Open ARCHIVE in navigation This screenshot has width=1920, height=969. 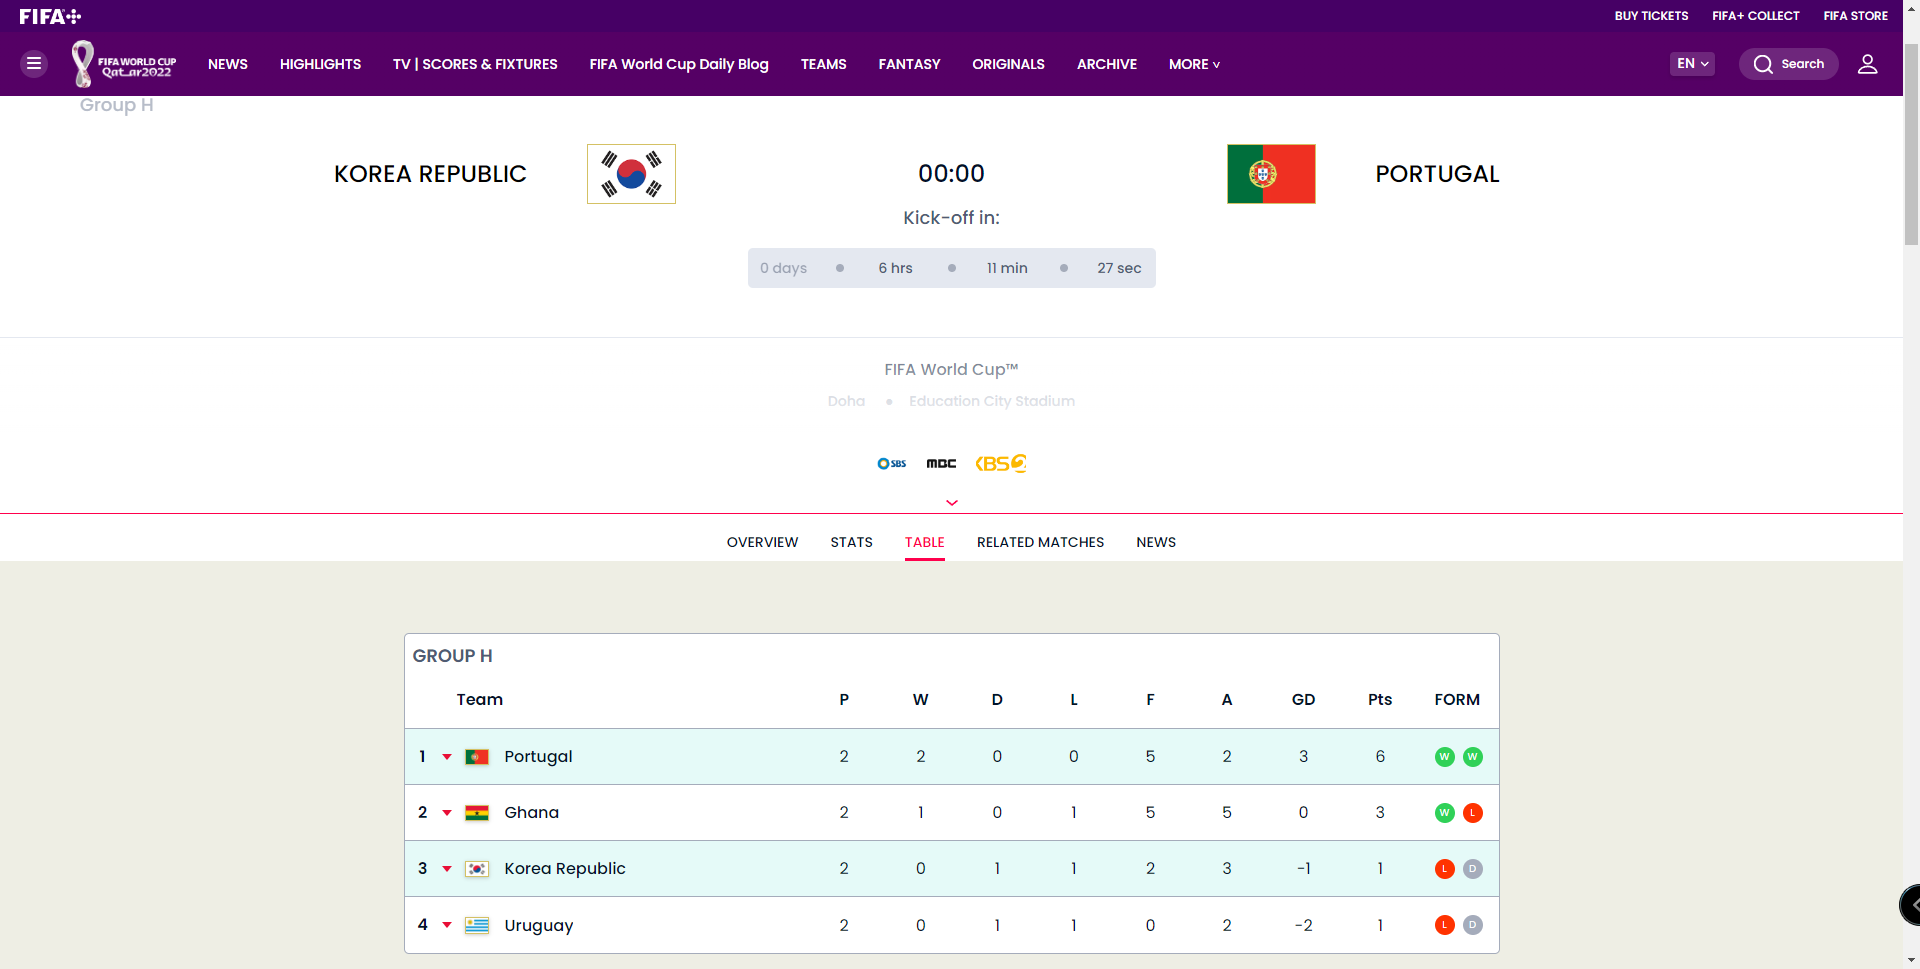[x=1107, y=64]
